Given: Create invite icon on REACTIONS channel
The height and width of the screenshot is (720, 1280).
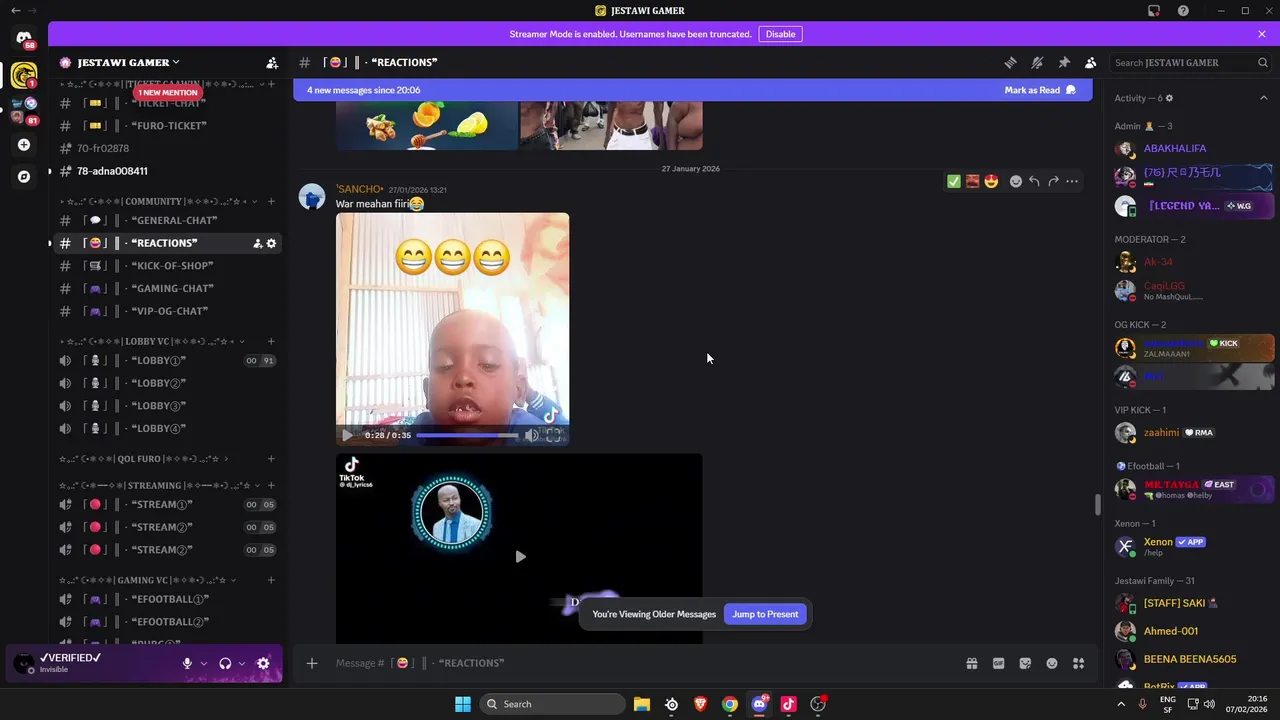Looking at the screenshot, I should (x=257, y=243).
